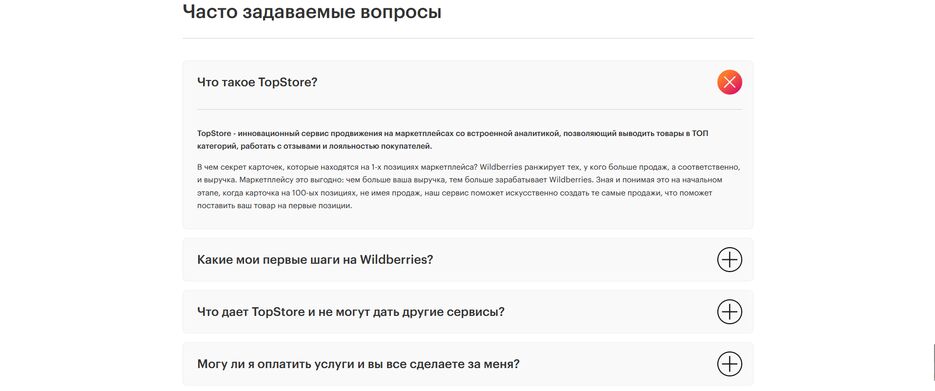This screenshot has height=391, width=935.
Task: Click the bold phrase "со встроенной аналитикой"
Action: [x=510, y=134]
